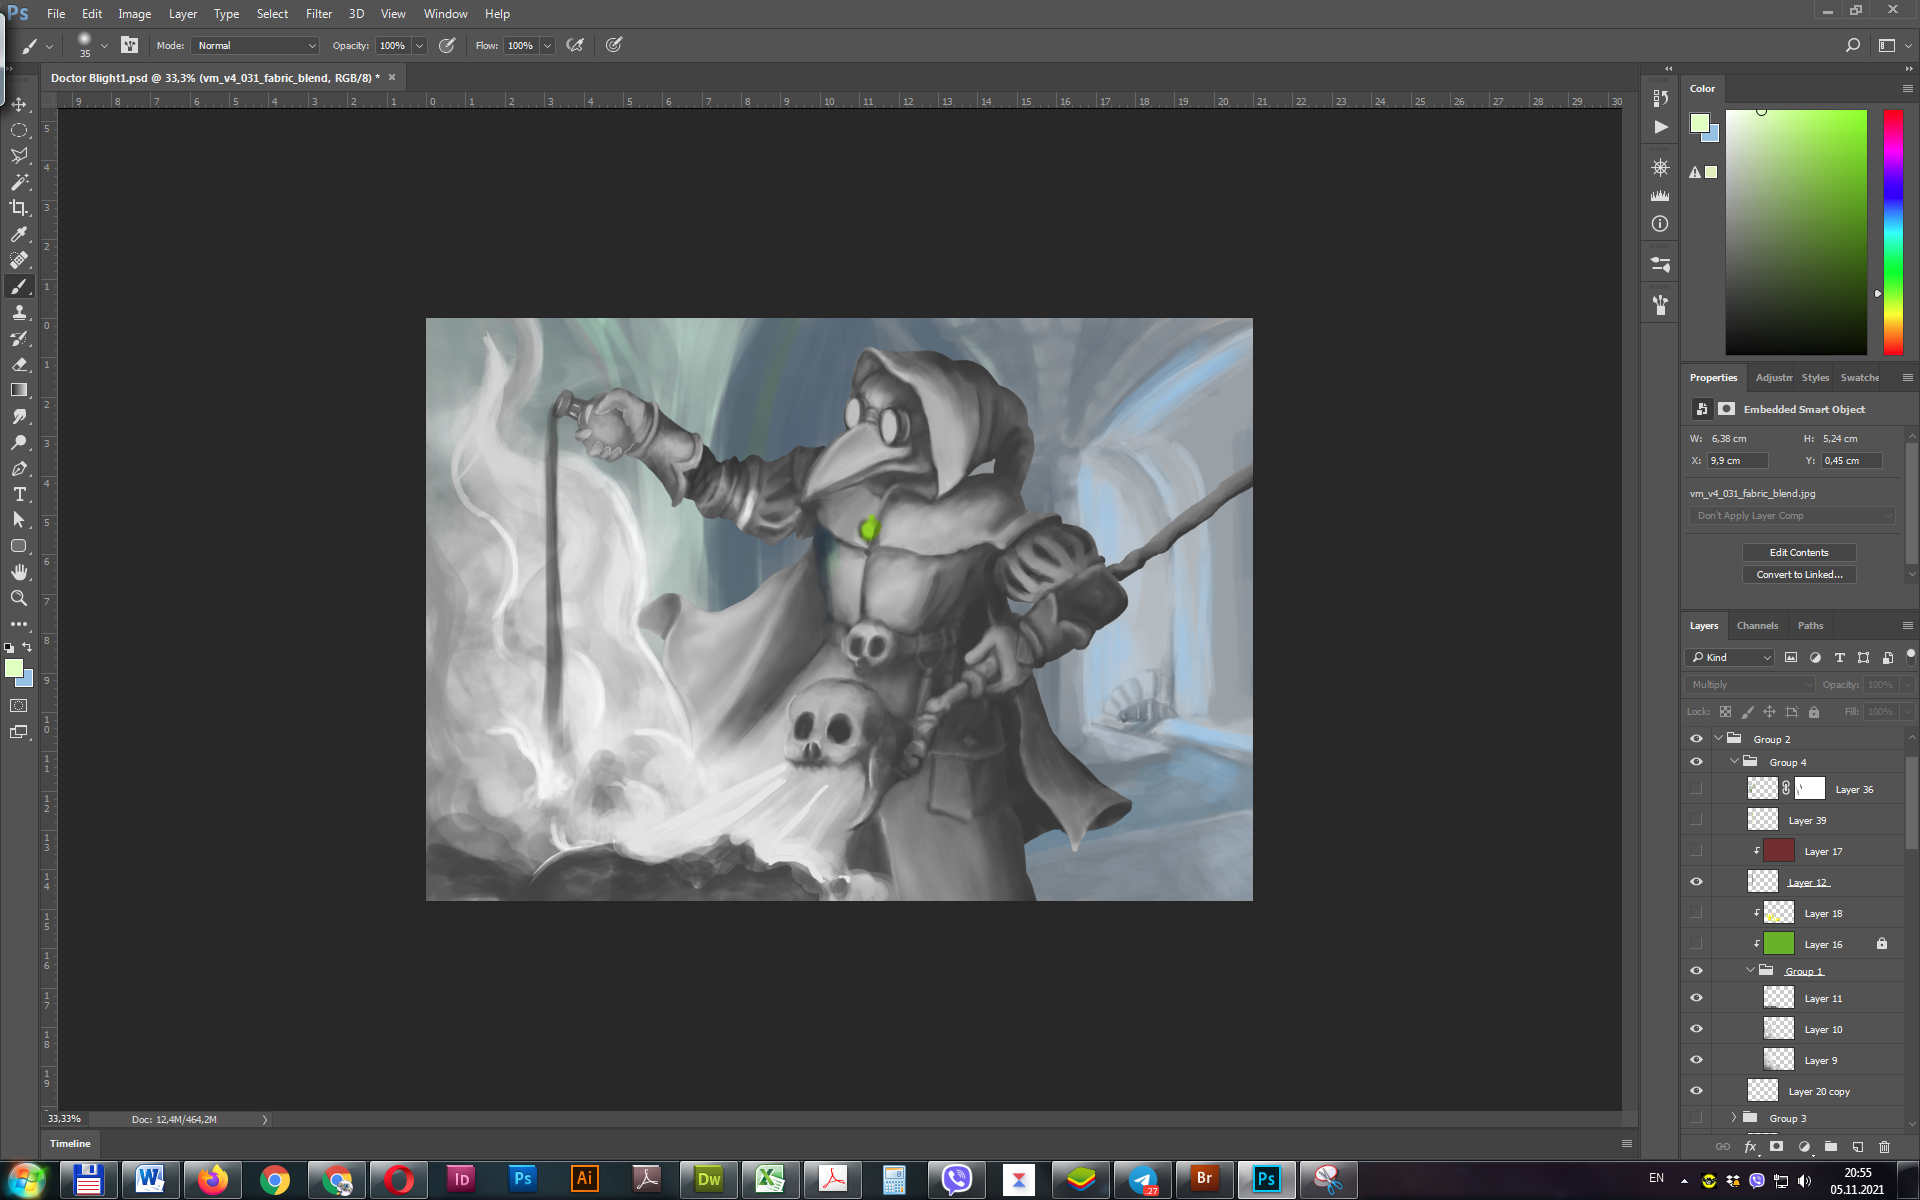Select the Brush tool in toolbar

(19, 286)
